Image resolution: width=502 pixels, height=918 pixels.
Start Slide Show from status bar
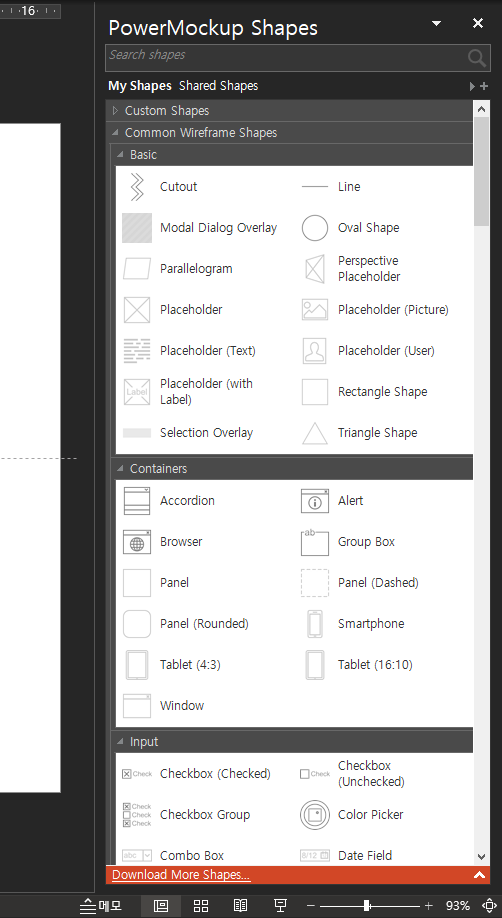pos(281,906)
